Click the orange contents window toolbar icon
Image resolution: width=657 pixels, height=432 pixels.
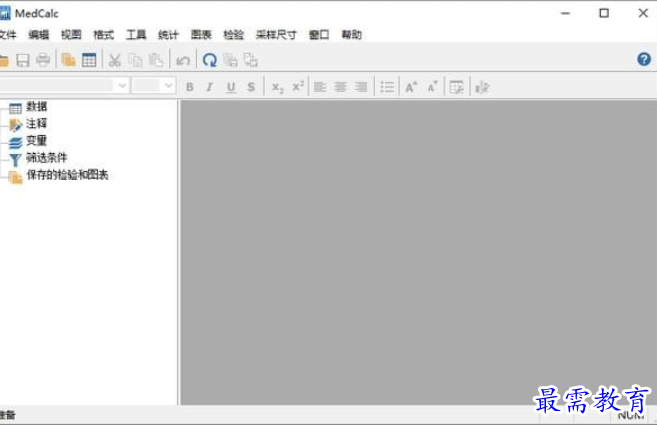point(68,61)
